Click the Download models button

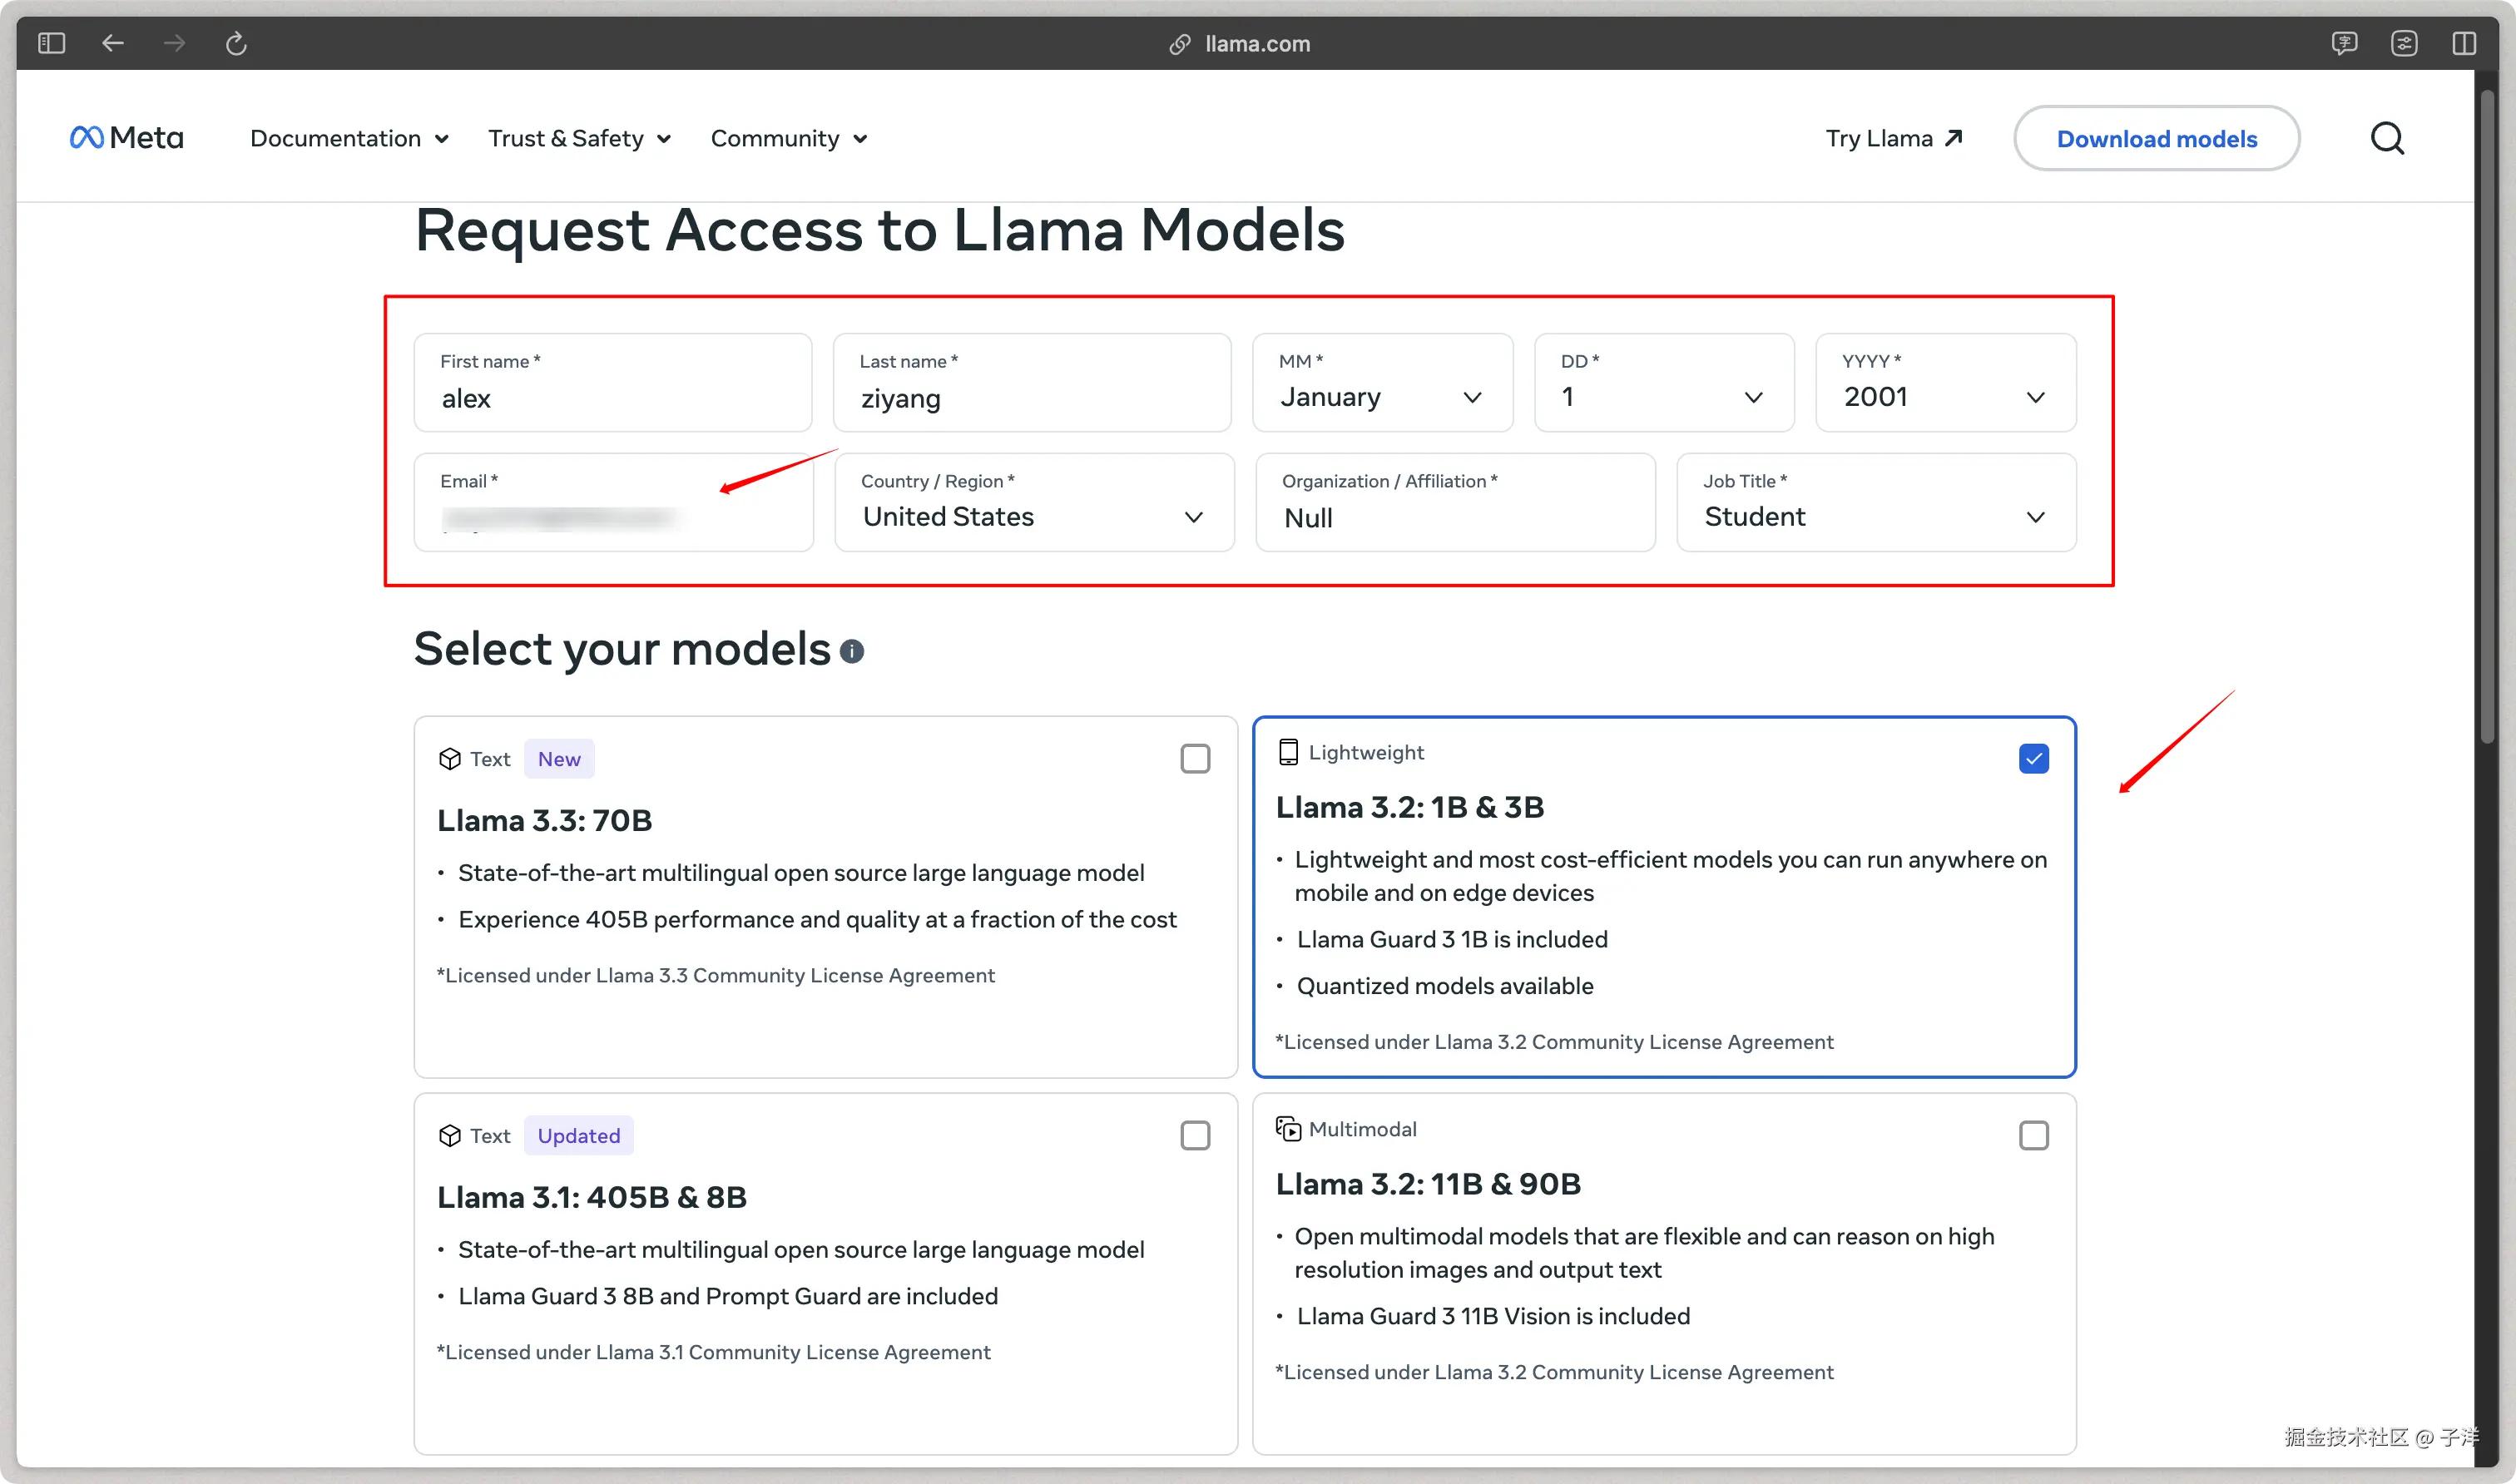click(2156, 138)
